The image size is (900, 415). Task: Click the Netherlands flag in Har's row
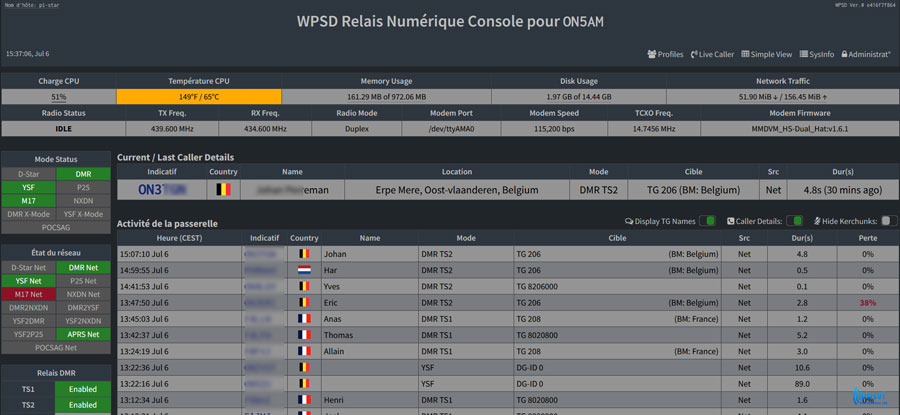pyautogui.click(x=304, y=270)
